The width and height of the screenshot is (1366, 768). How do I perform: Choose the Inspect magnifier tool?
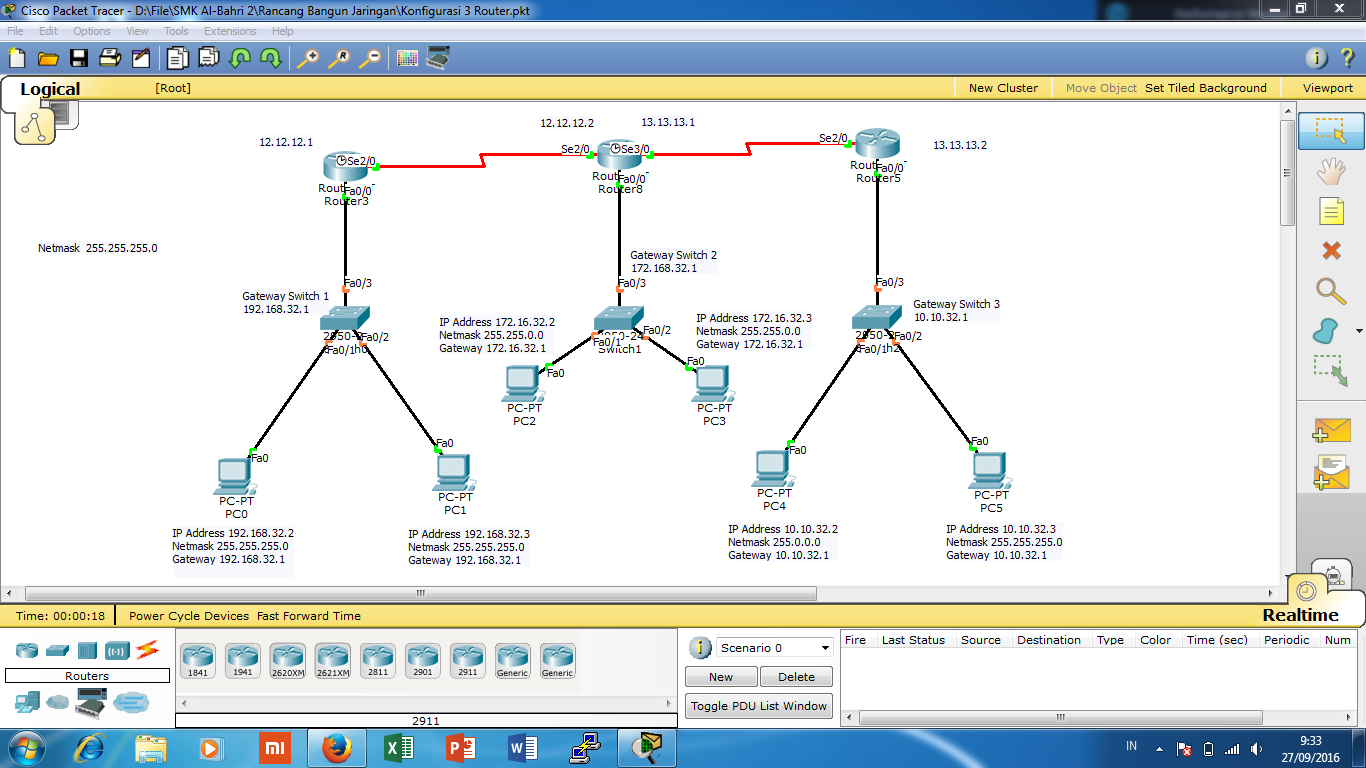(1331, 291)
